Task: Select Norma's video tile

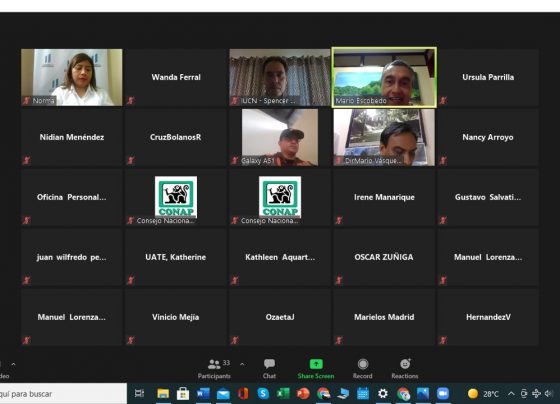Action: (x=71, y=77)
